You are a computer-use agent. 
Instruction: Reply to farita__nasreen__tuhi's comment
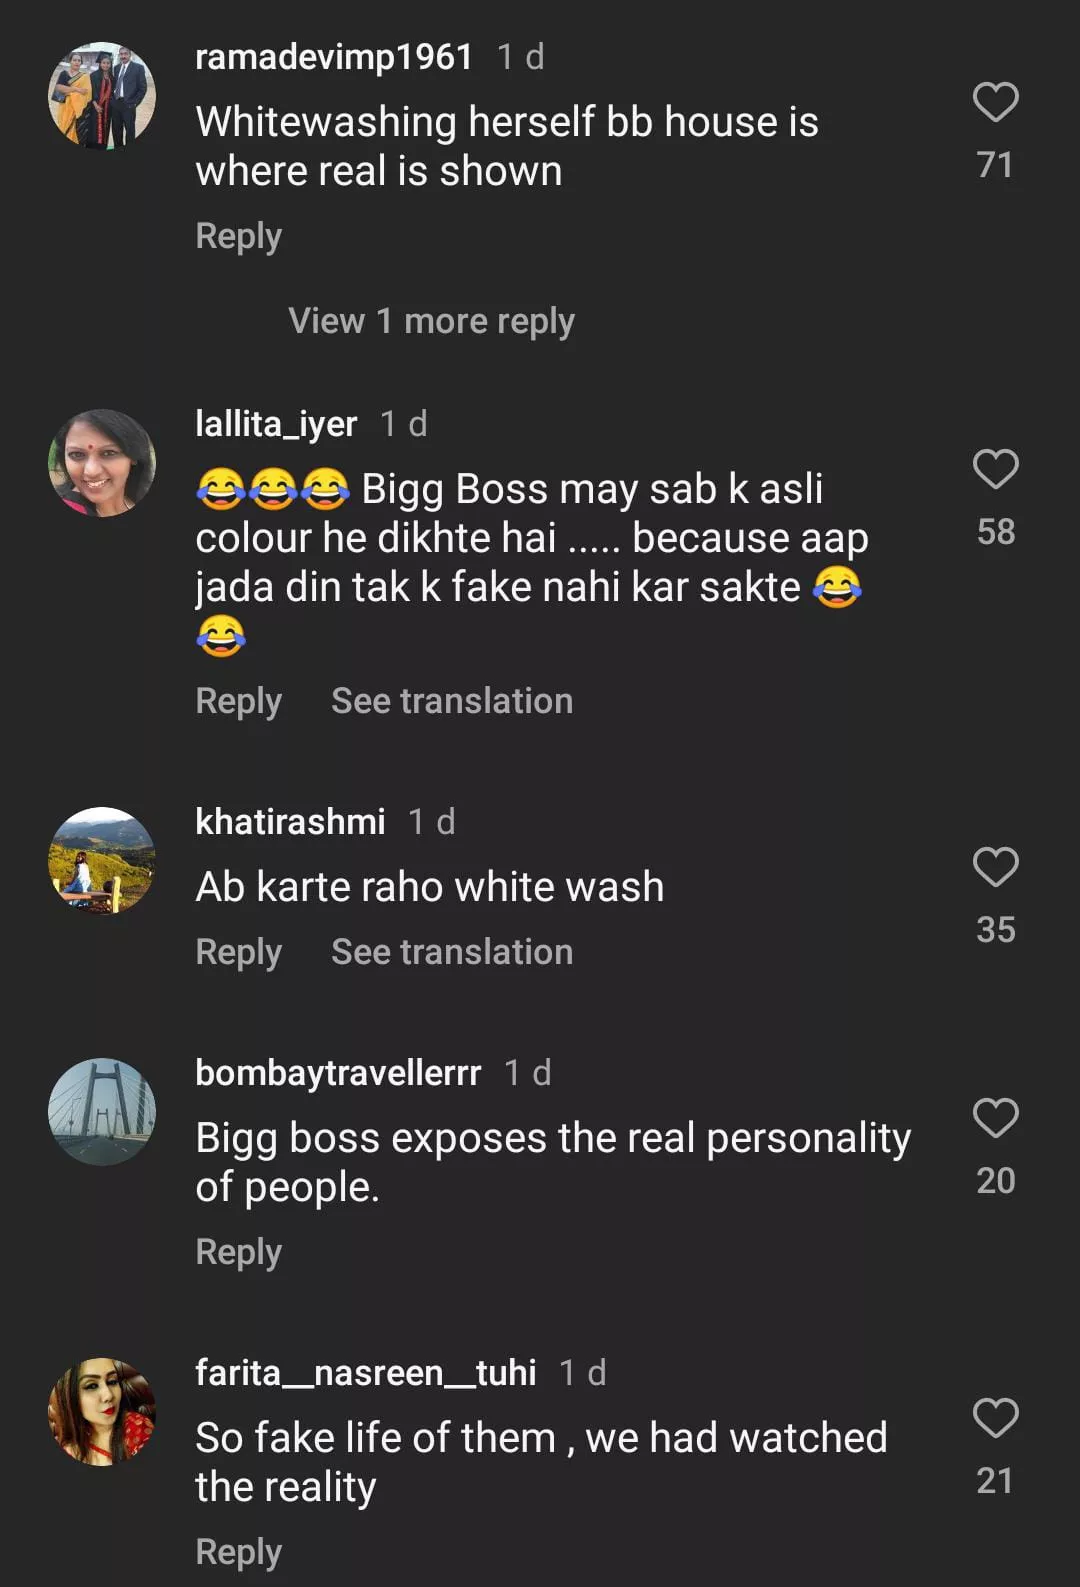(238, 1552)
